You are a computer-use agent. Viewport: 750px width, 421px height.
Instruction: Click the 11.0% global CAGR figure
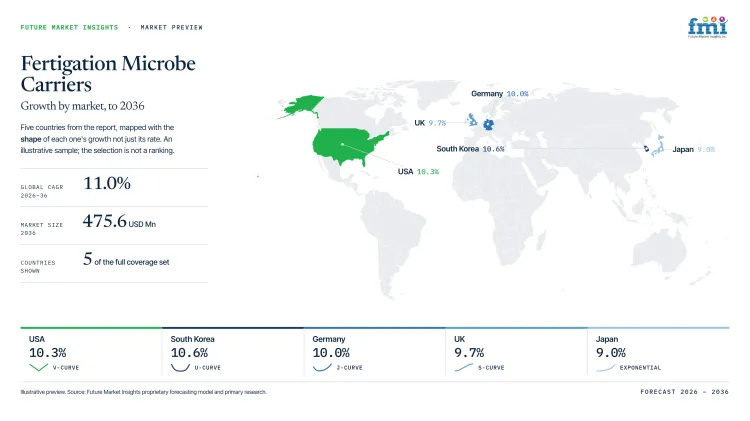[107, 183]
